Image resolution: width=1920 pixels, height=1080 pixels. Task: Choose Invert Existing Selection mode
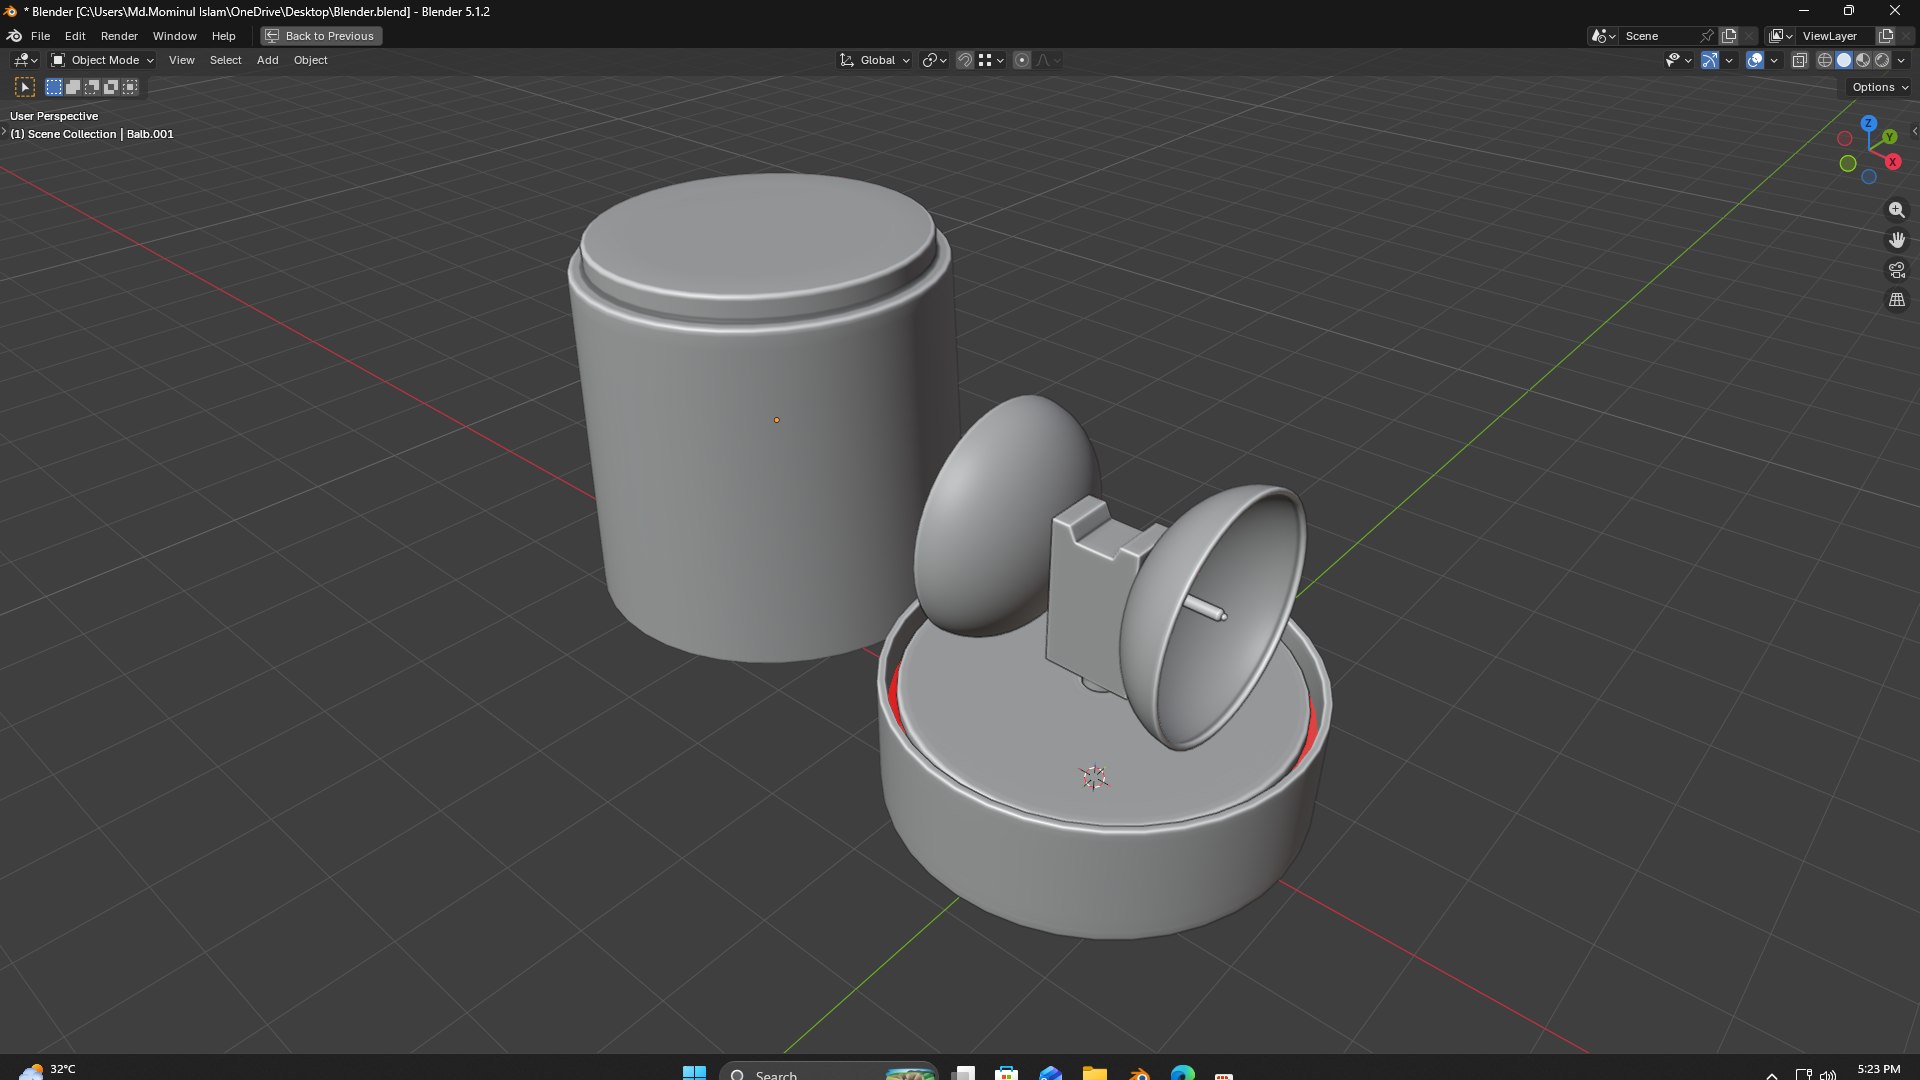coord(111,87)
